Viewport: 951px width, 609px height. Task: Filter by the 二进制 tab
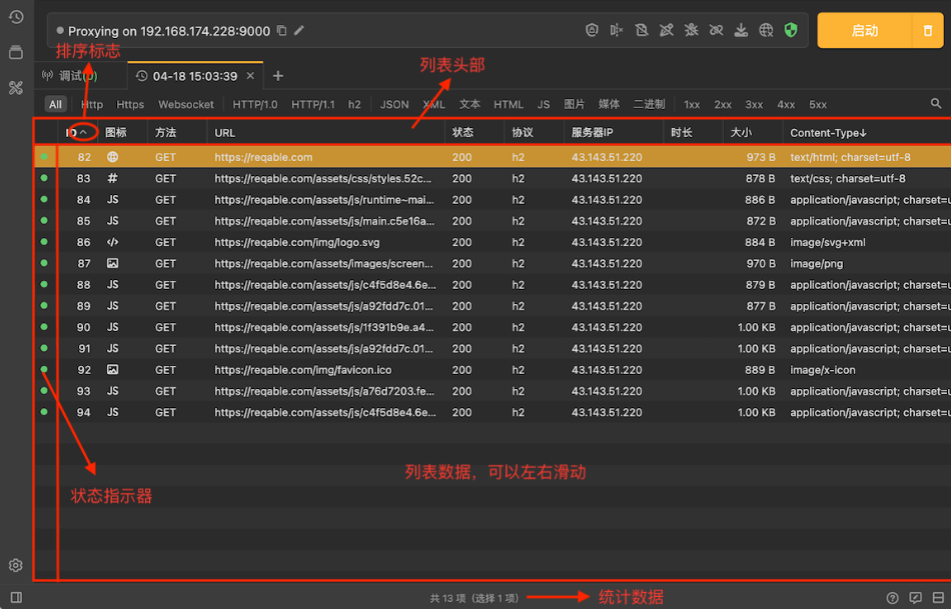[649, 104]
